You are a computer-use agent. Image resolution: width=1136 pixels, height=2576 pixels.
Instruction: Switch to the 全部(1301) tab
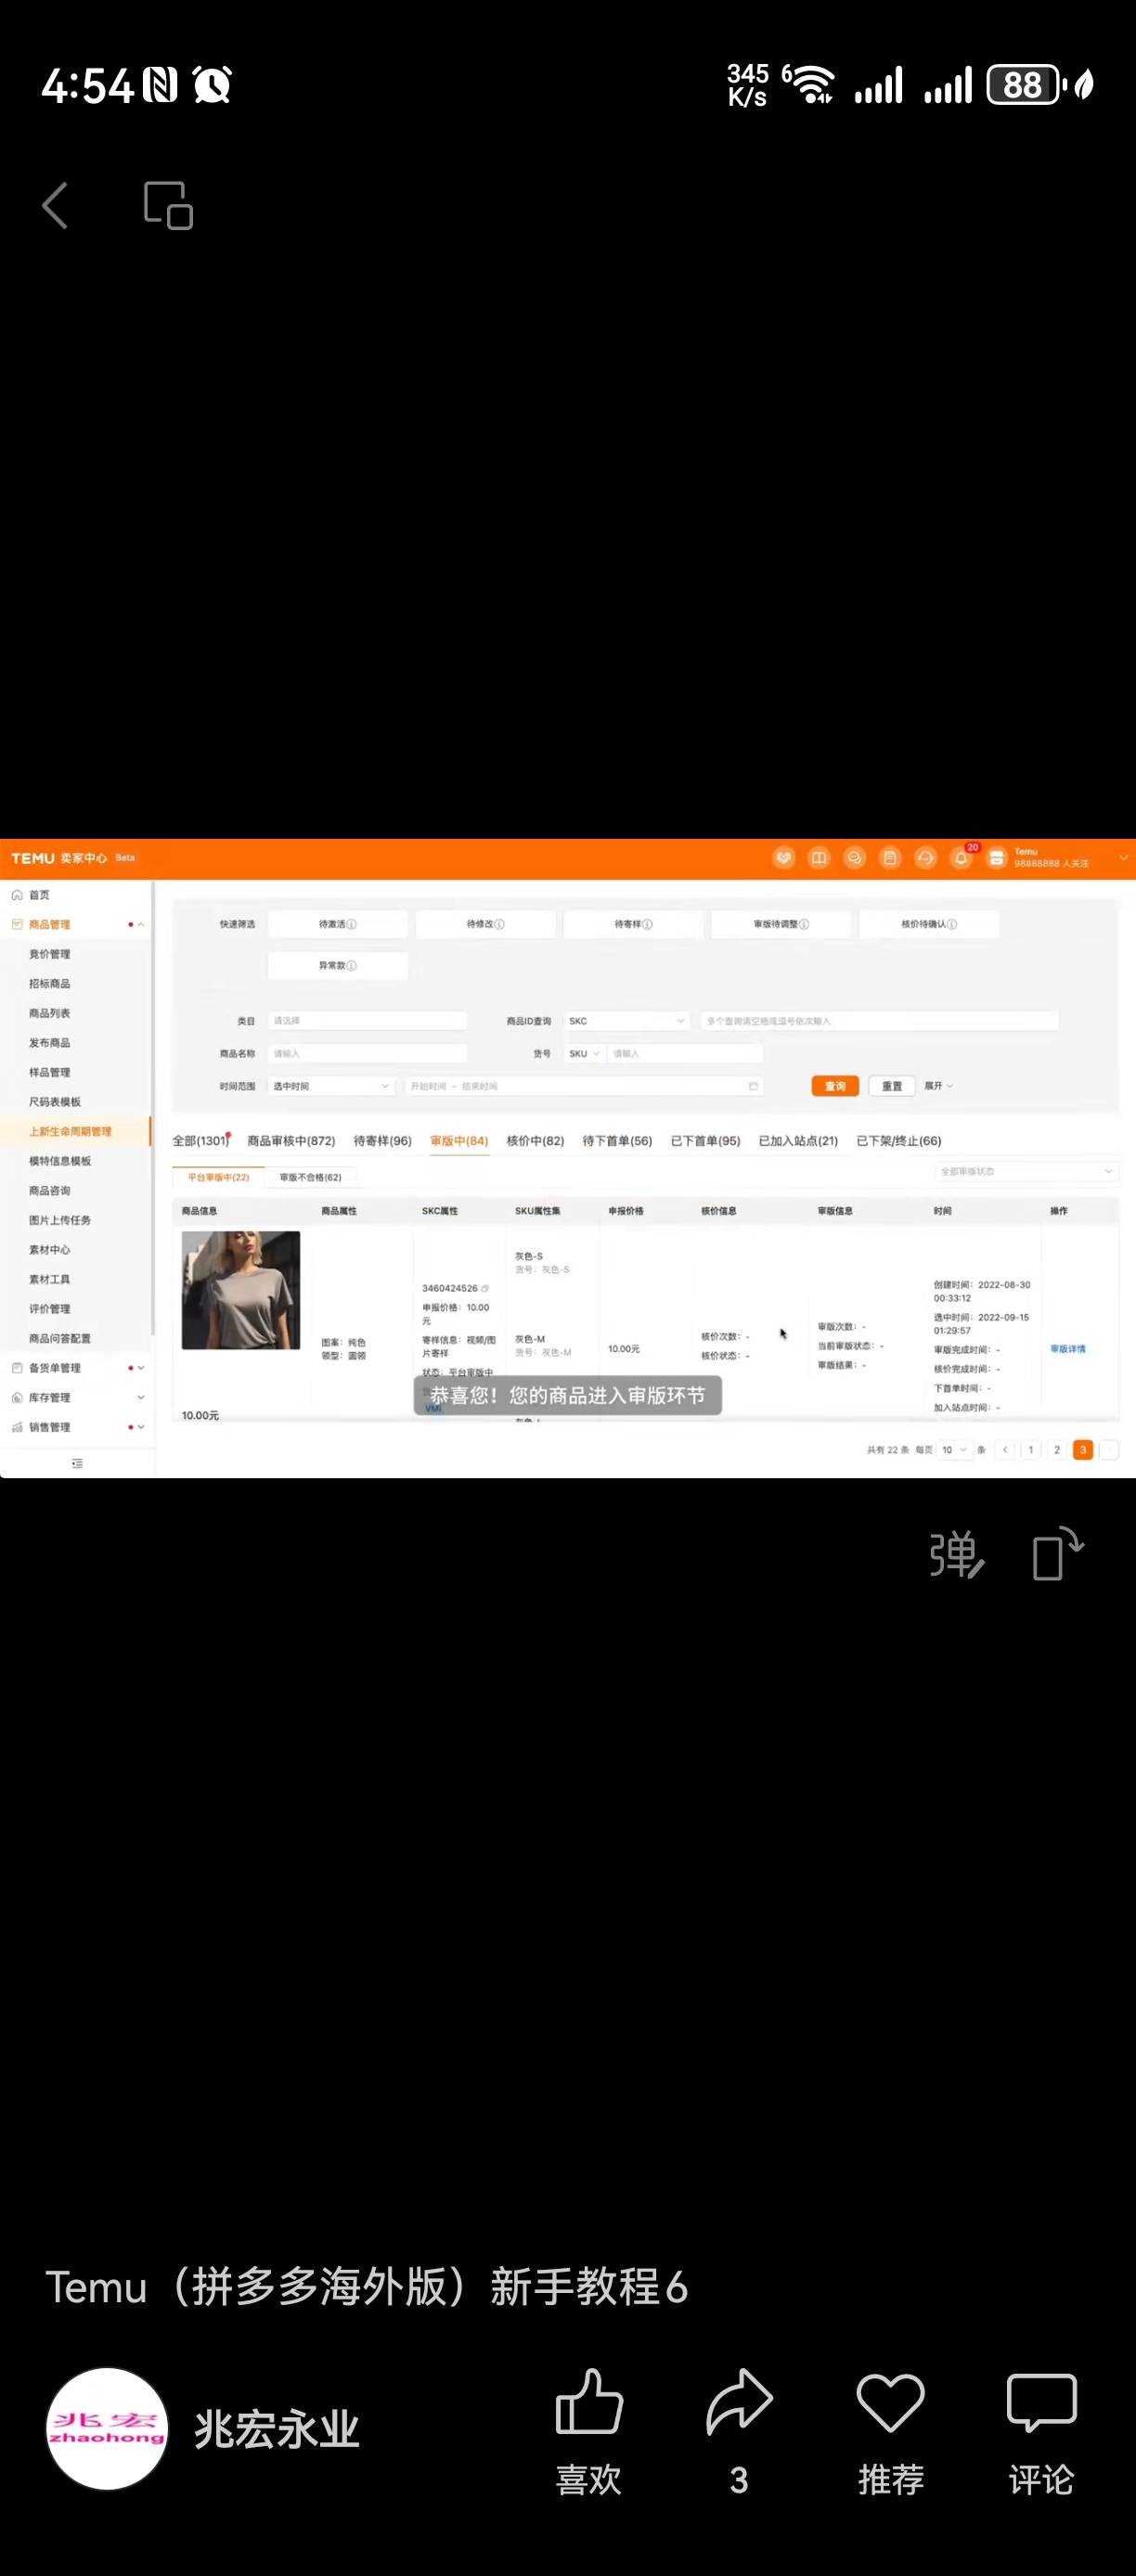coord(201,1141)
